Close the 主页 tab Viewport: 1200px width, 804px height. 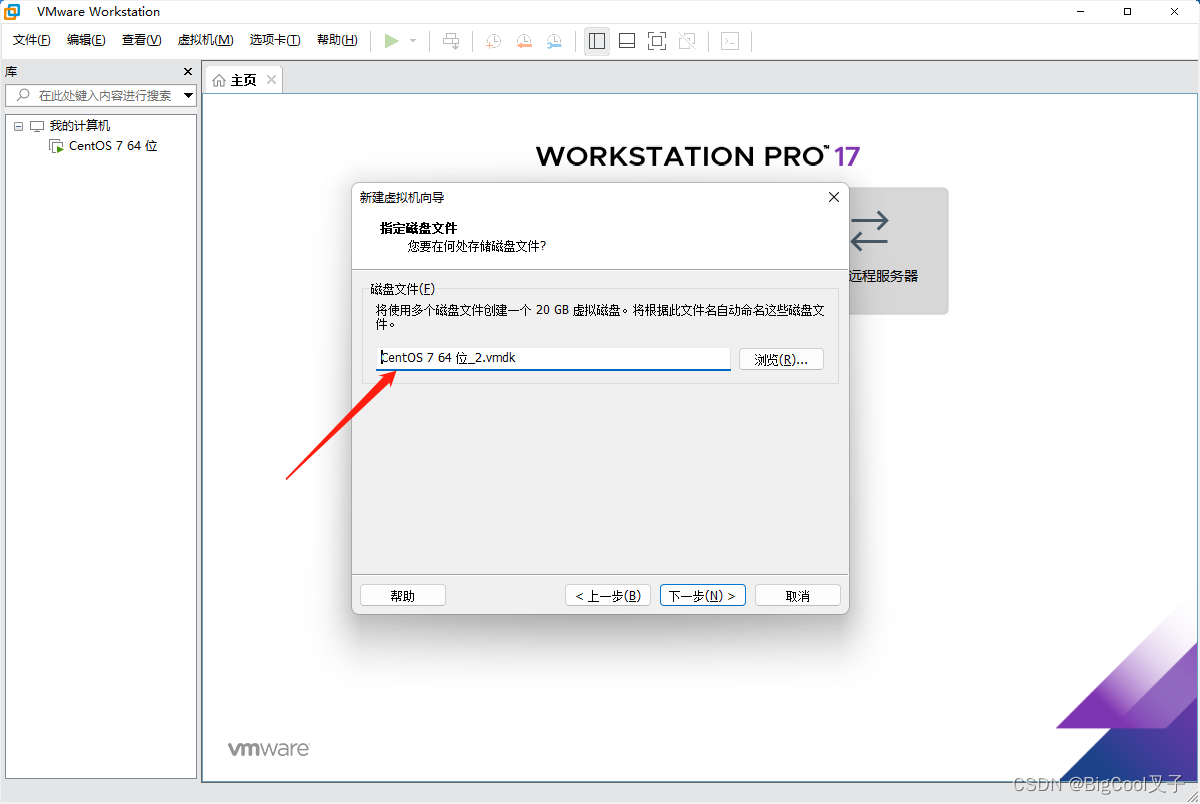click(x=270, y=80)
